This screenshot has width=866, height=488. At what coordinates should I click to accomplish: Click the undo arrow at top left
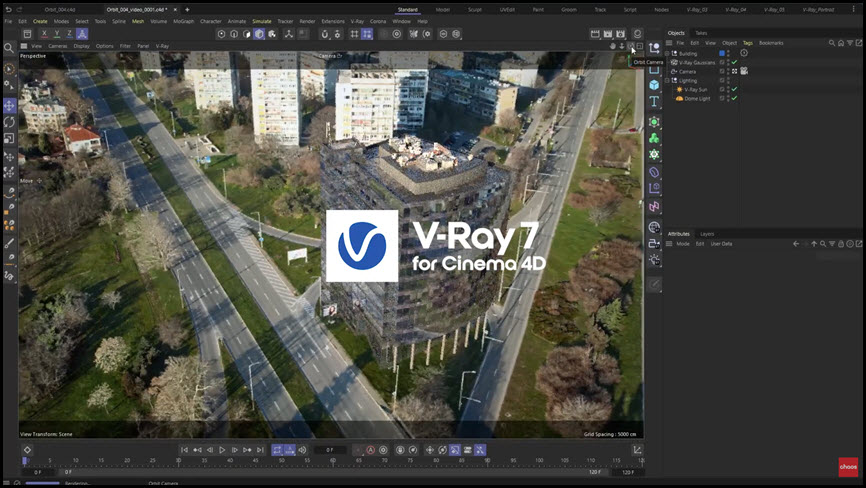click(8, 9)
